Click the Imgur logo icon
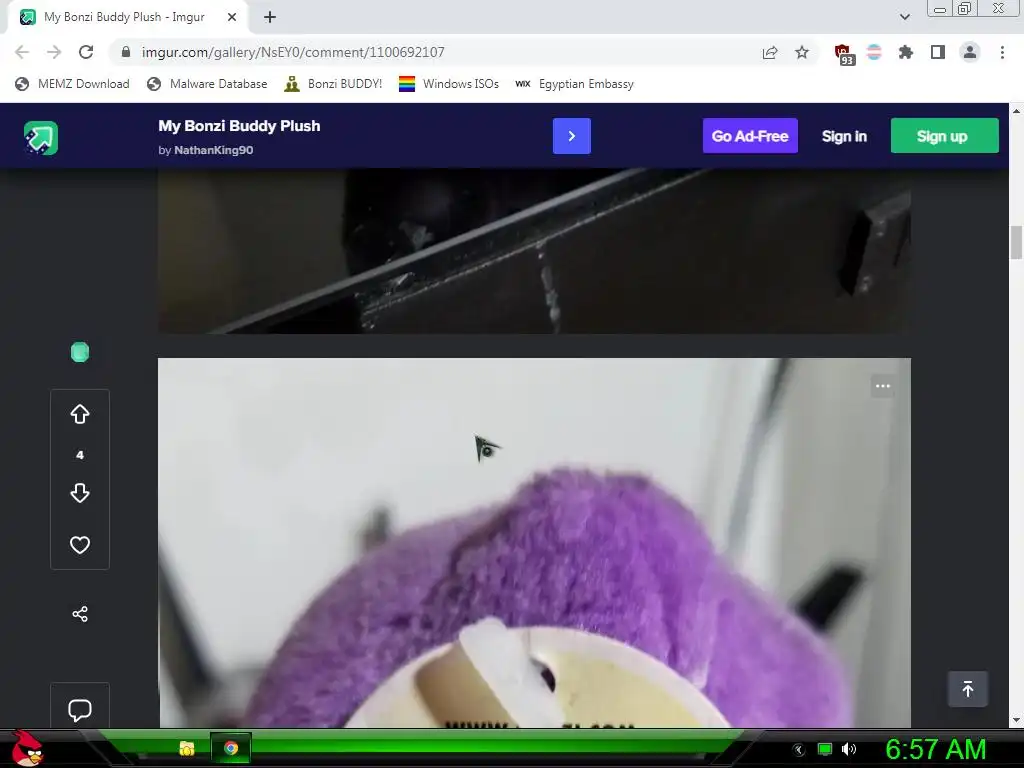The height and width of the screenshot is (768, 1024). pyautogui.click(x=40, y=138)
